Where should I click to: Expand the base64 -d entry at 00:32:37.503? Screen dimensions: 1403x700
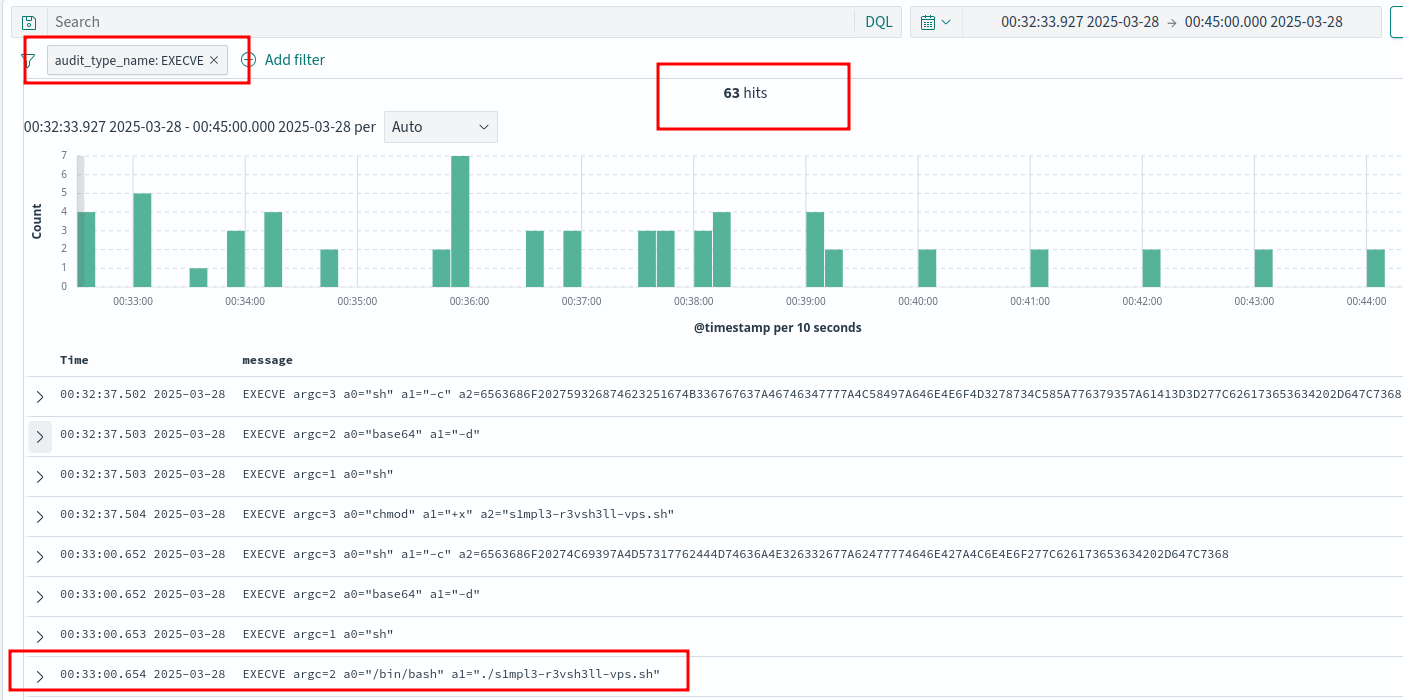click(40, 436)
